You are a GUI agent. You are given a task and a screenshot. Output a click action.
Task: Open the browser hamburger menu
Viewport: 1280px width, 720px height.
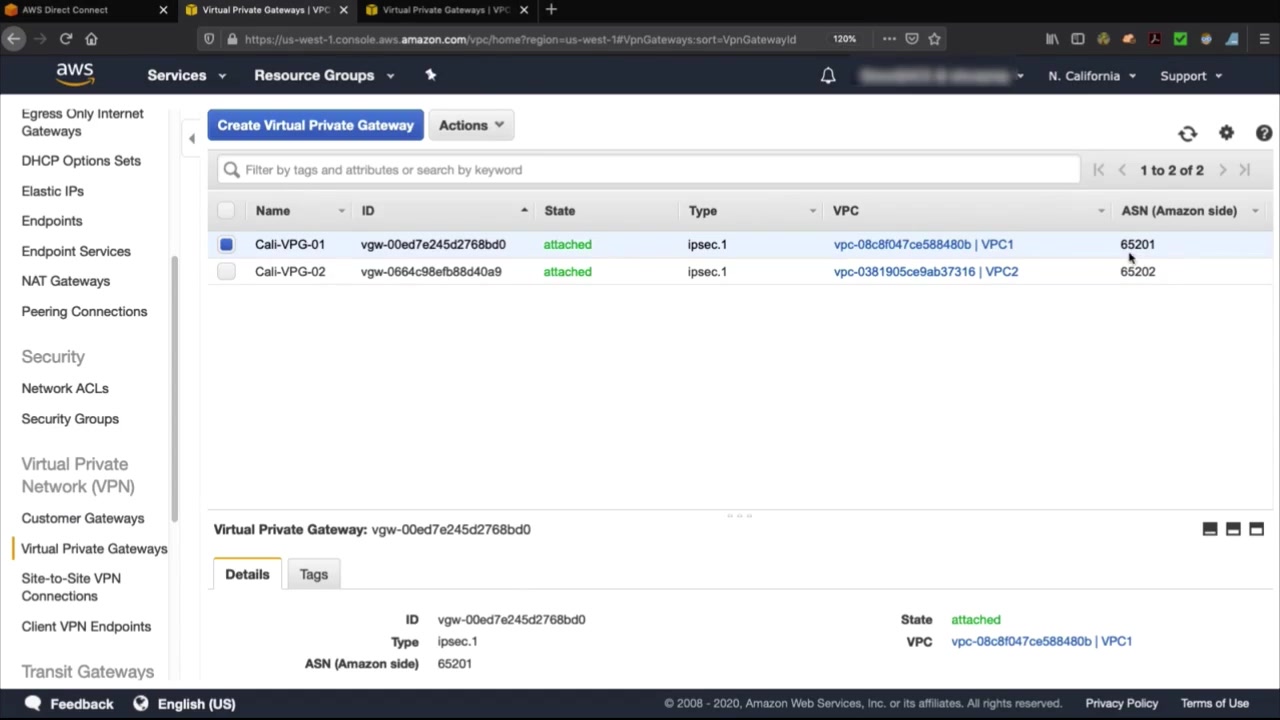(1264, 39)
